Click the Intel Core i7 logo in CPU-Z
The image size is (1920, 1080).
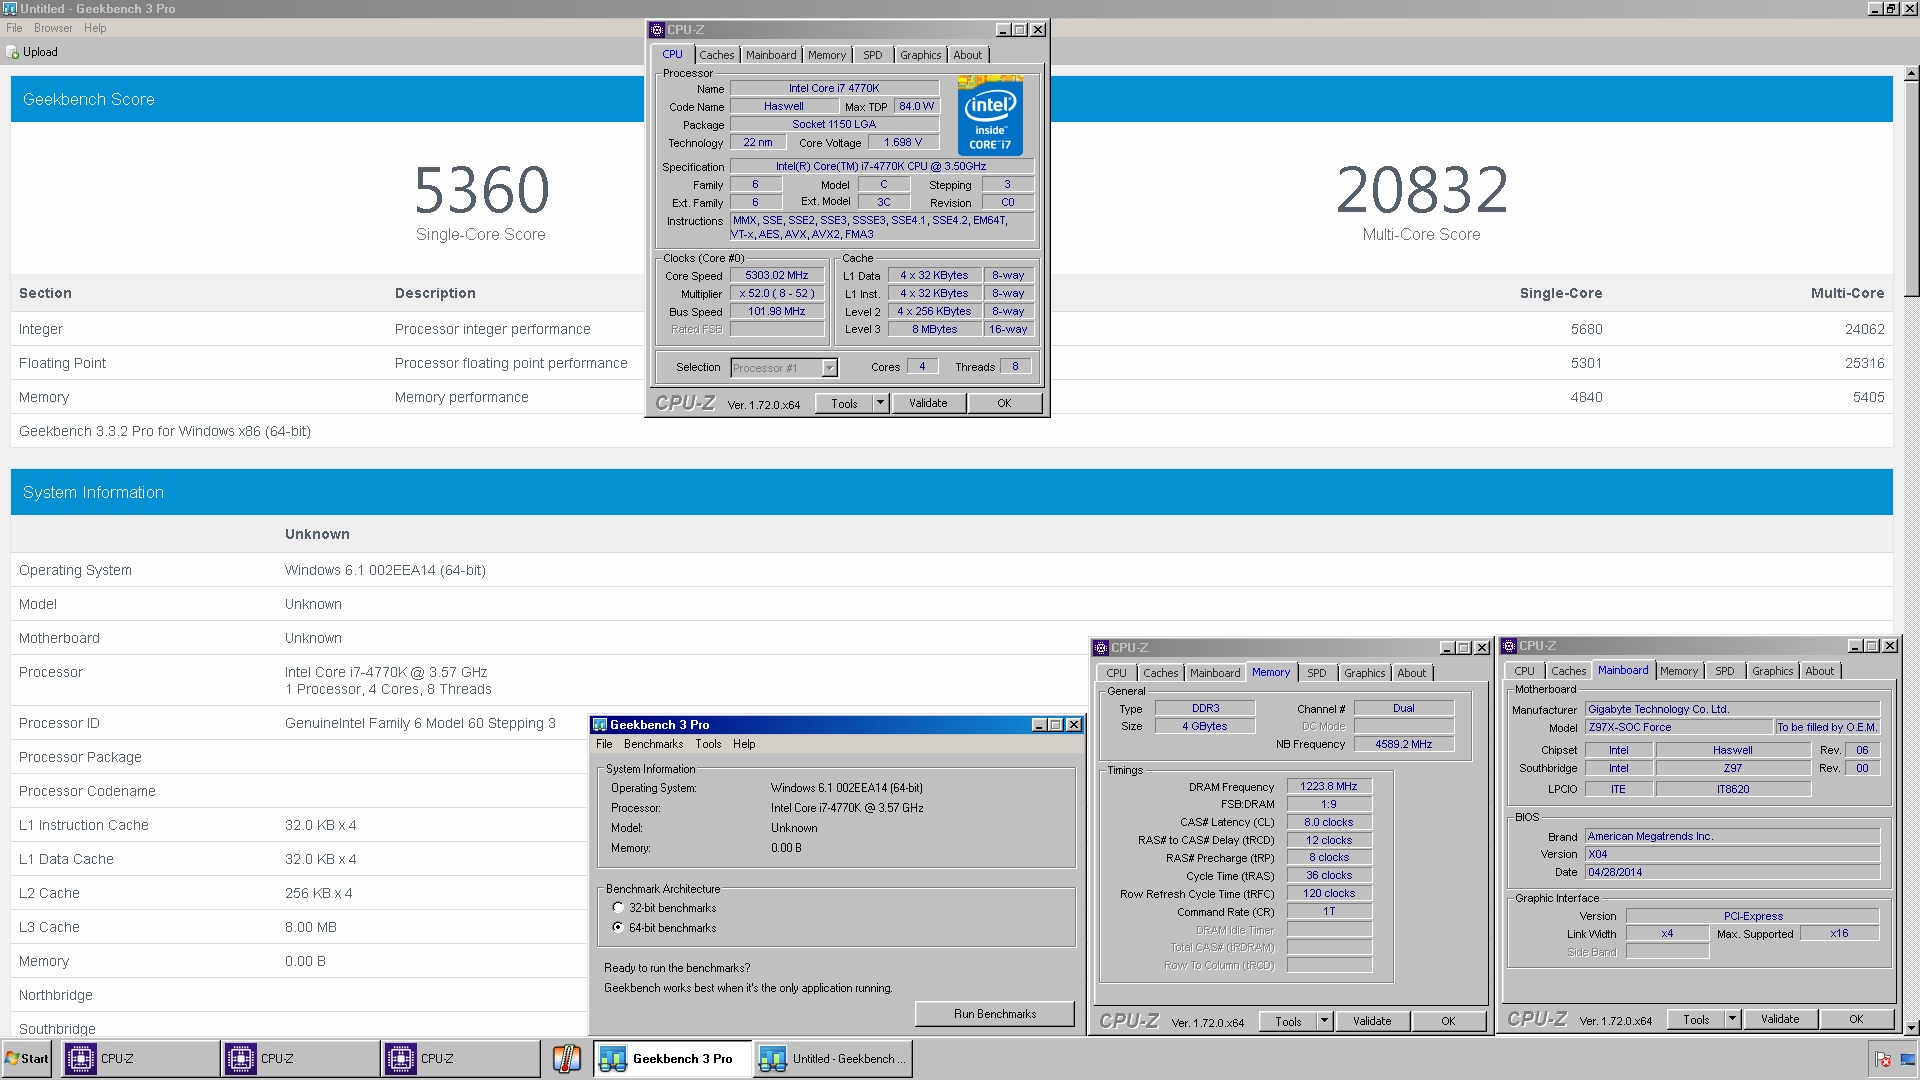pyautogui.click(x=990, y=115)
